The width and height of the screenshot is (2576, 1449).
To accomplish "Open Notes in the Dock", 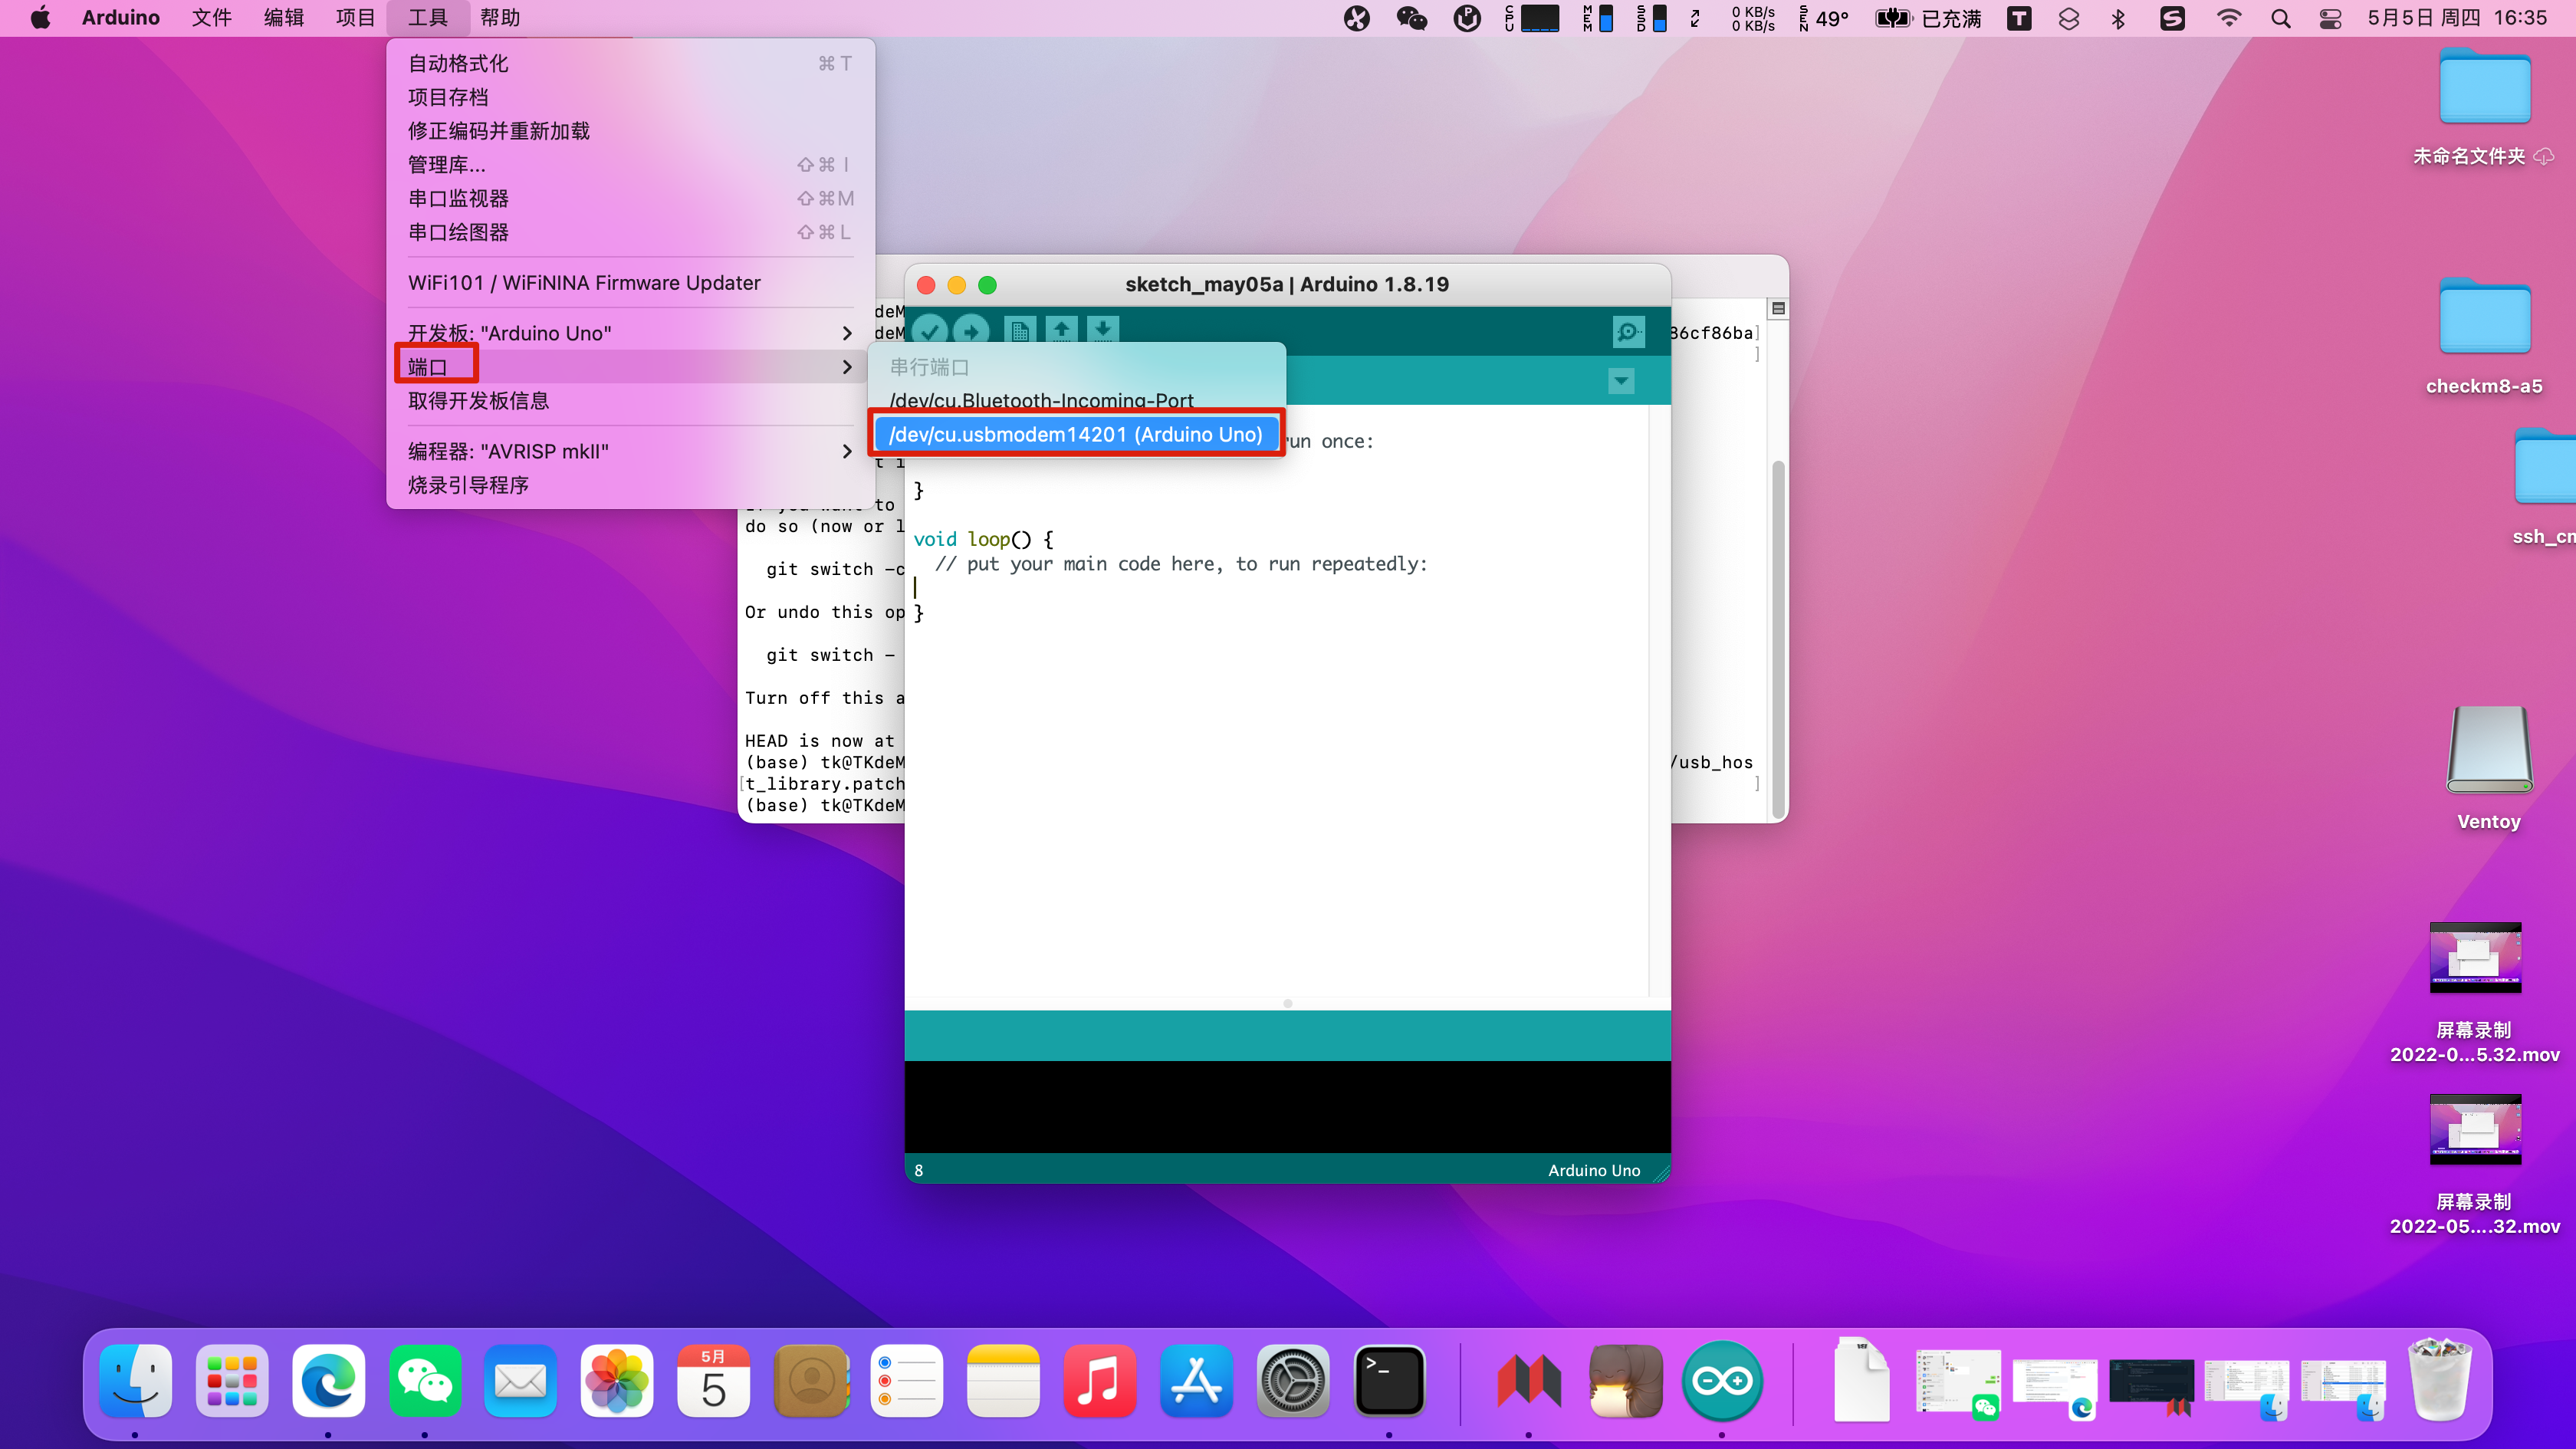I will [1003, 1381].
